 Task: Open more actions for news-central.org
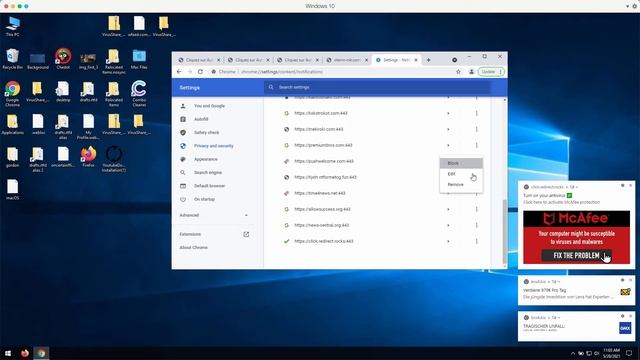point(476,225)
